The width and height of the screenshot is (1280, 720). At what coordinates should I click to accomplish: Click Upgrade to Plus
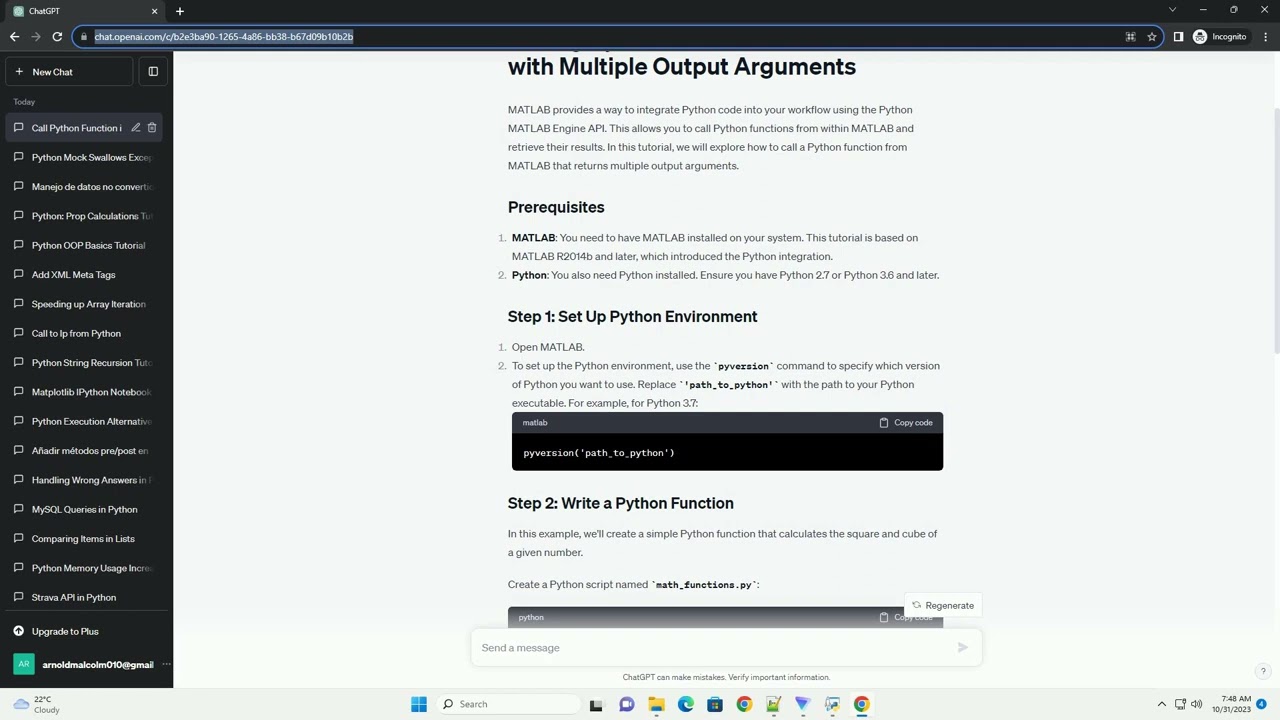86,631
